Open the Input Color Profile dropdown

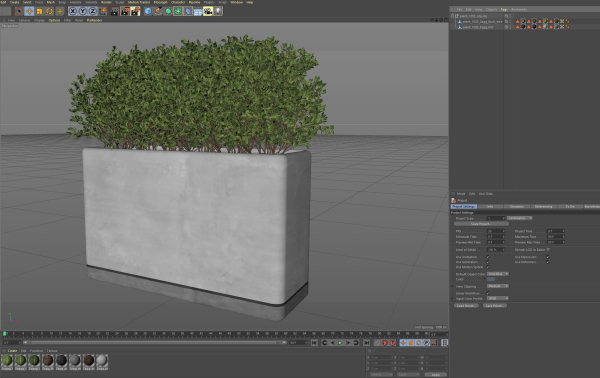coord(497,298)
